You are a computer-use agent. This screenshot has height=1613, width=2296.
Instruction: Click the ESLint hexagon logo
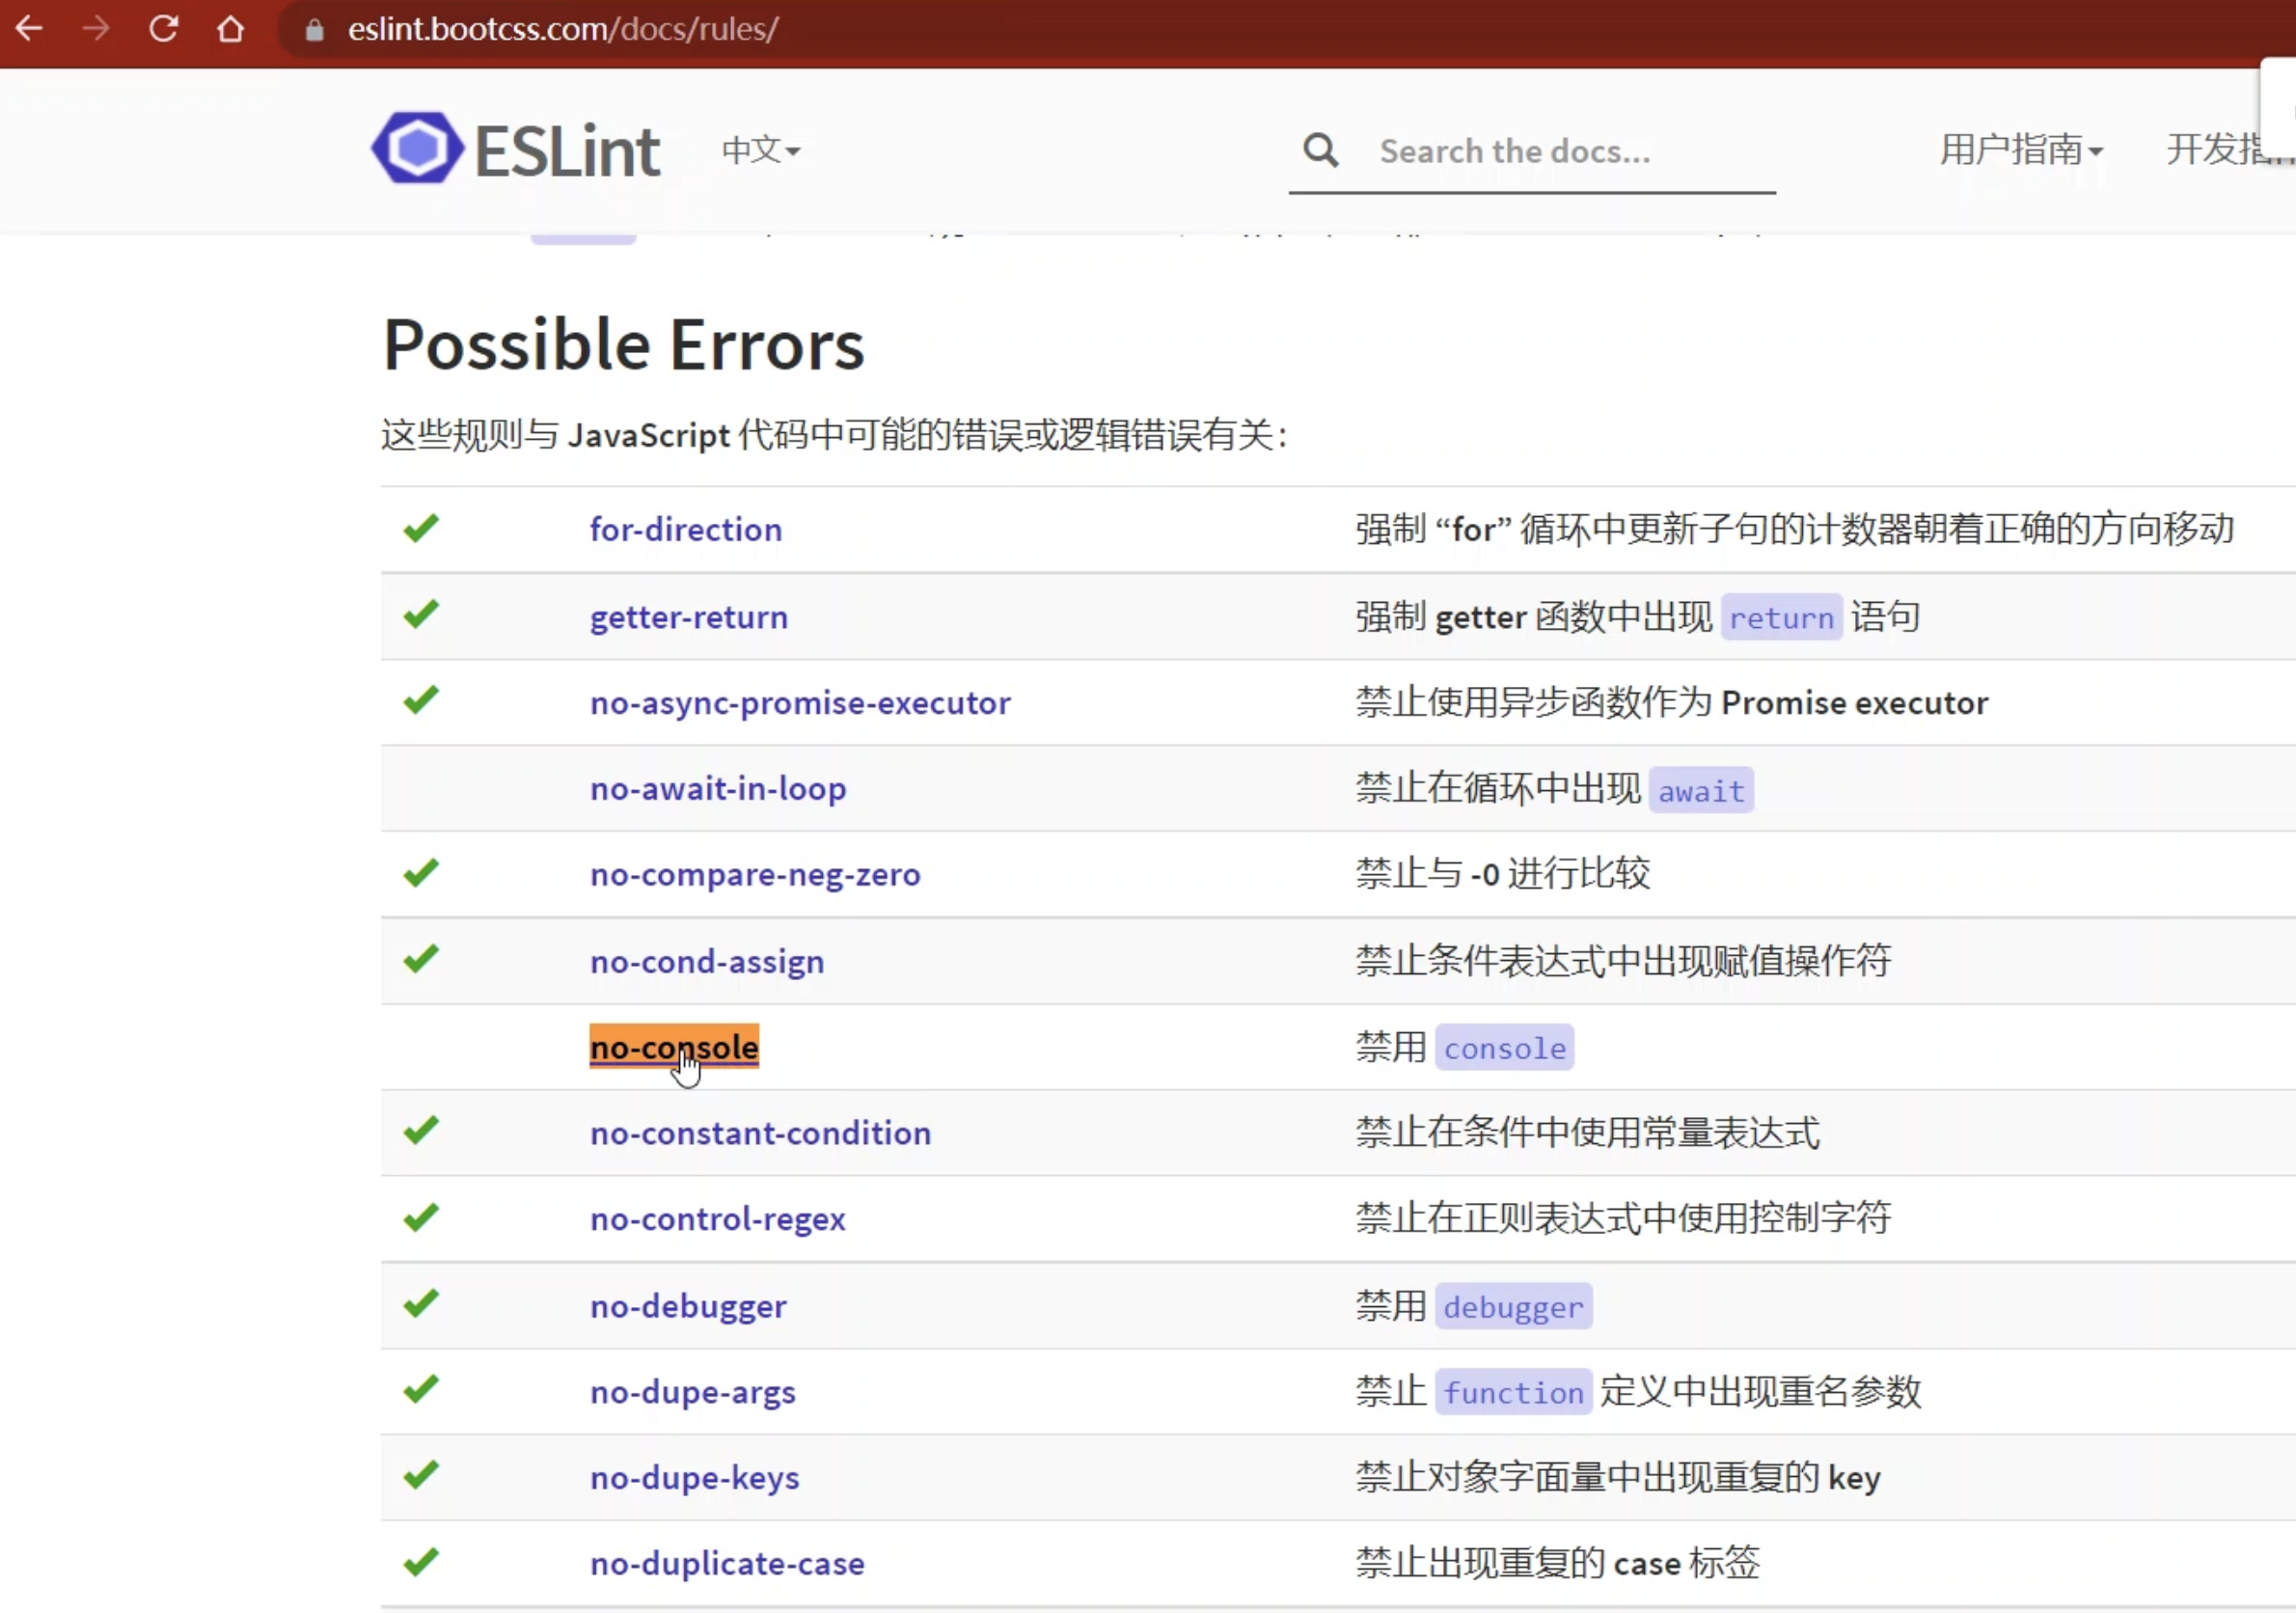[417, 148]
